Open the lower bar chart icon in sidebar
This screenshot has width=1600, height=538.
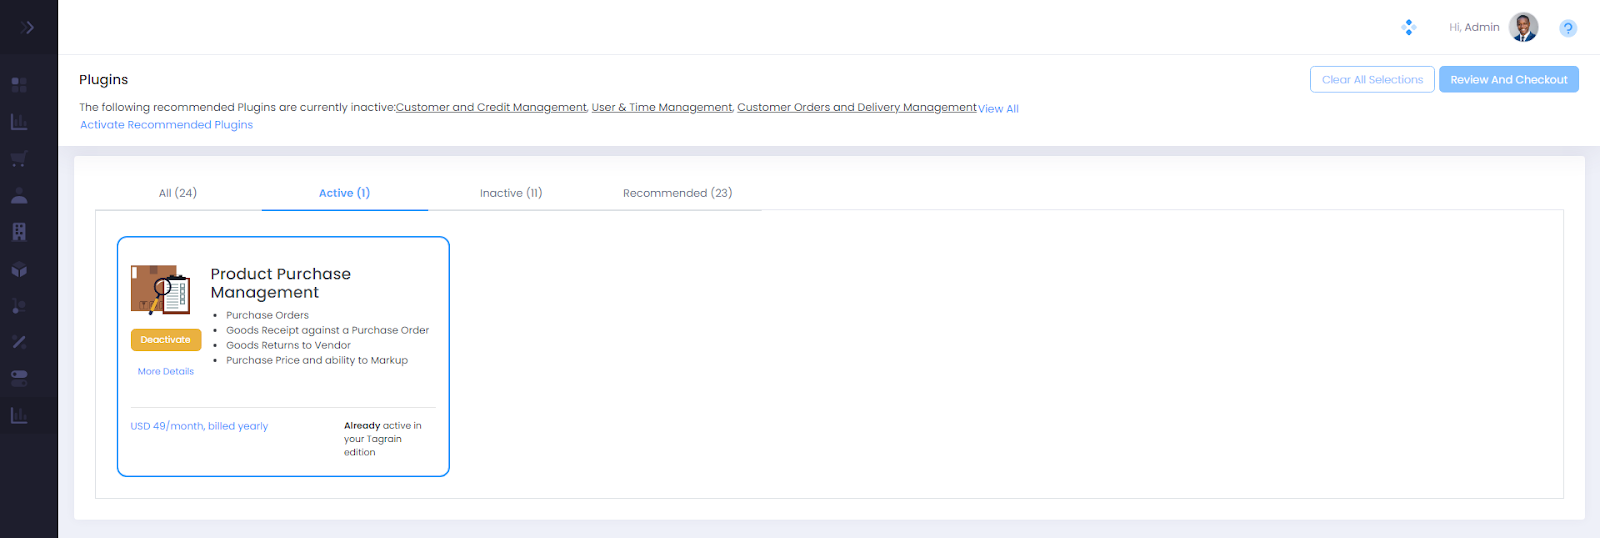(x=19, y=415)
